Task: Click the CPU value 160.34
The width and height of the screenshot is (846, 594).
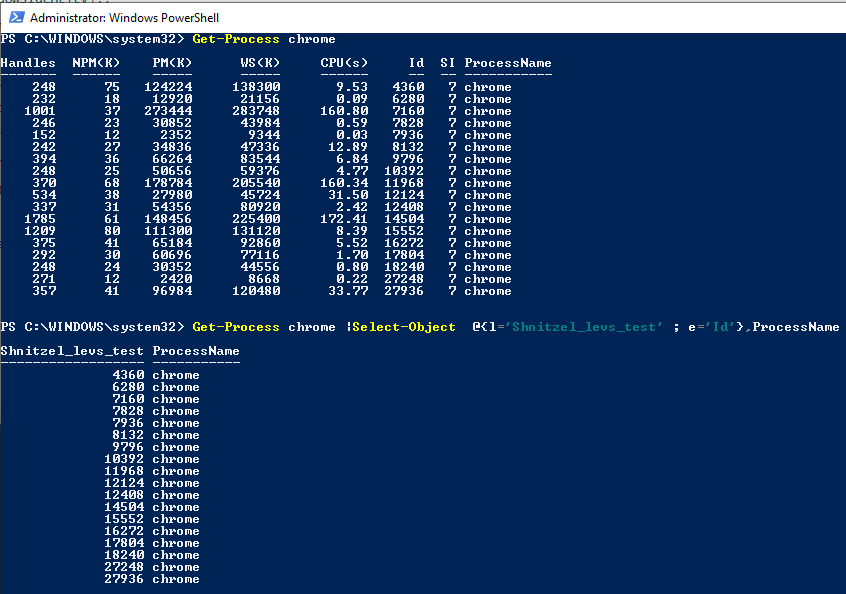Action: click(x=344, y=183)
